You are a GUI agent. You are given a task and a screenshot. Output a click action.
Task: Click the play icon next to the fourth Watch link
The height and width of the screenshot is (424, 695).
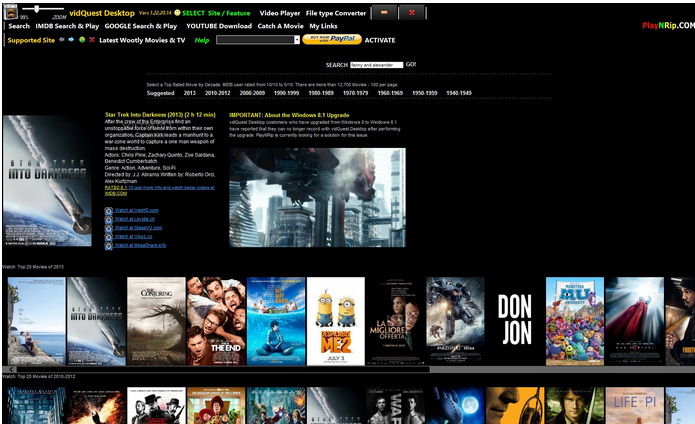109,237
